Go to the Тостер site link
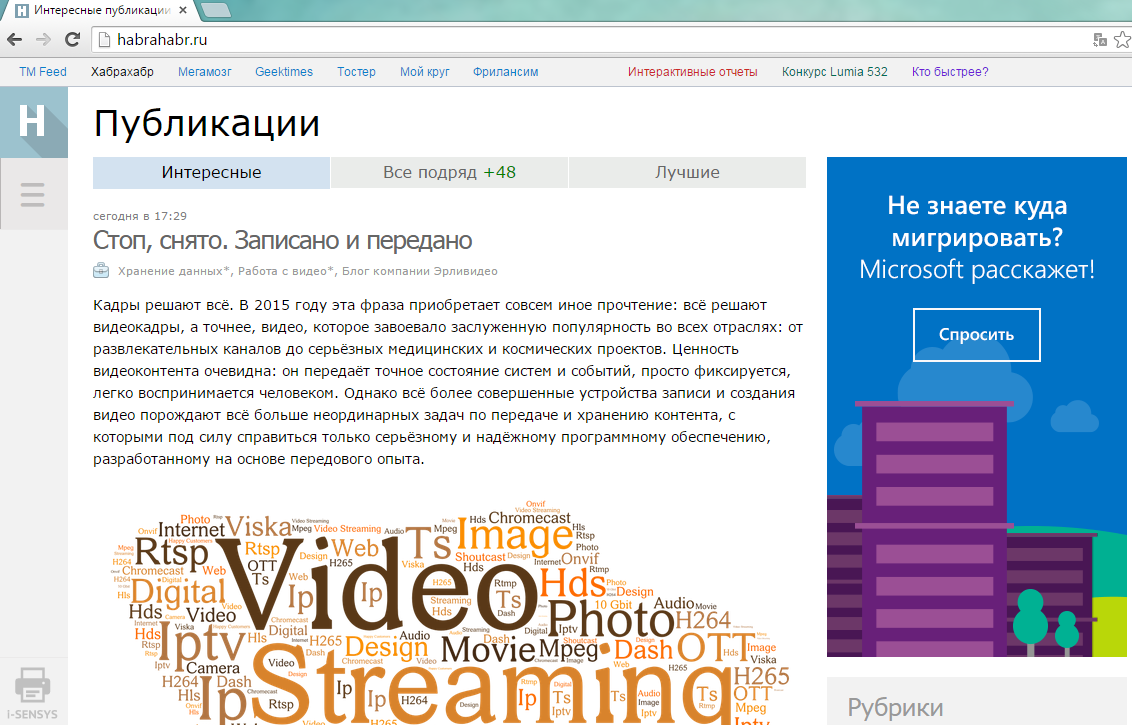The height and width of the screenshot is (725, 1132). click(x=356, y=72)
